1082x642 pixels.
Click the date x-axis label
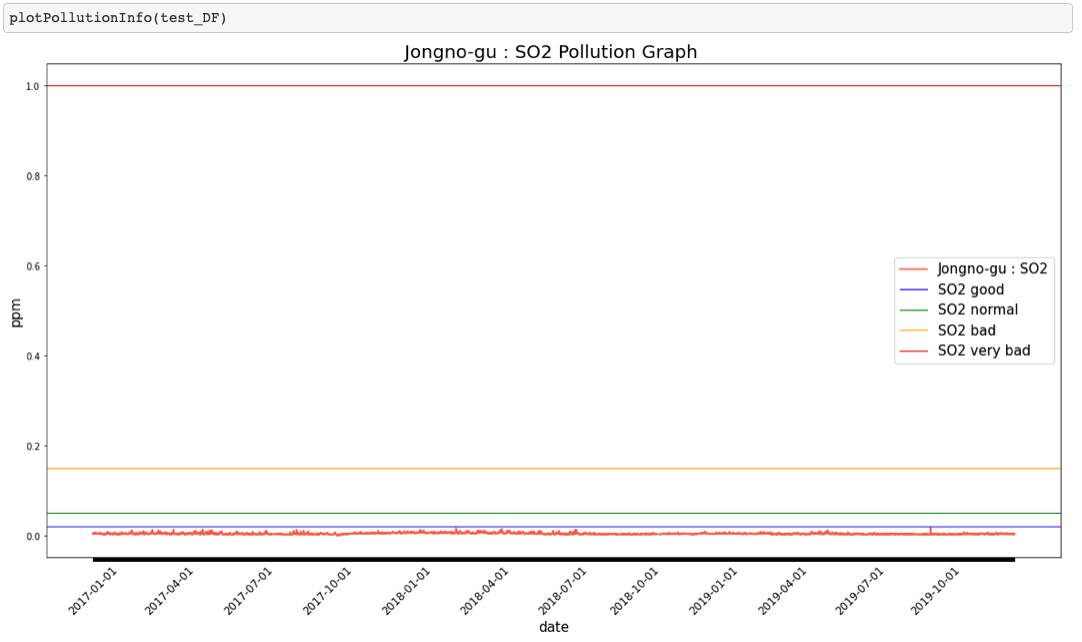pyautogui.click(x=553, y=627)
